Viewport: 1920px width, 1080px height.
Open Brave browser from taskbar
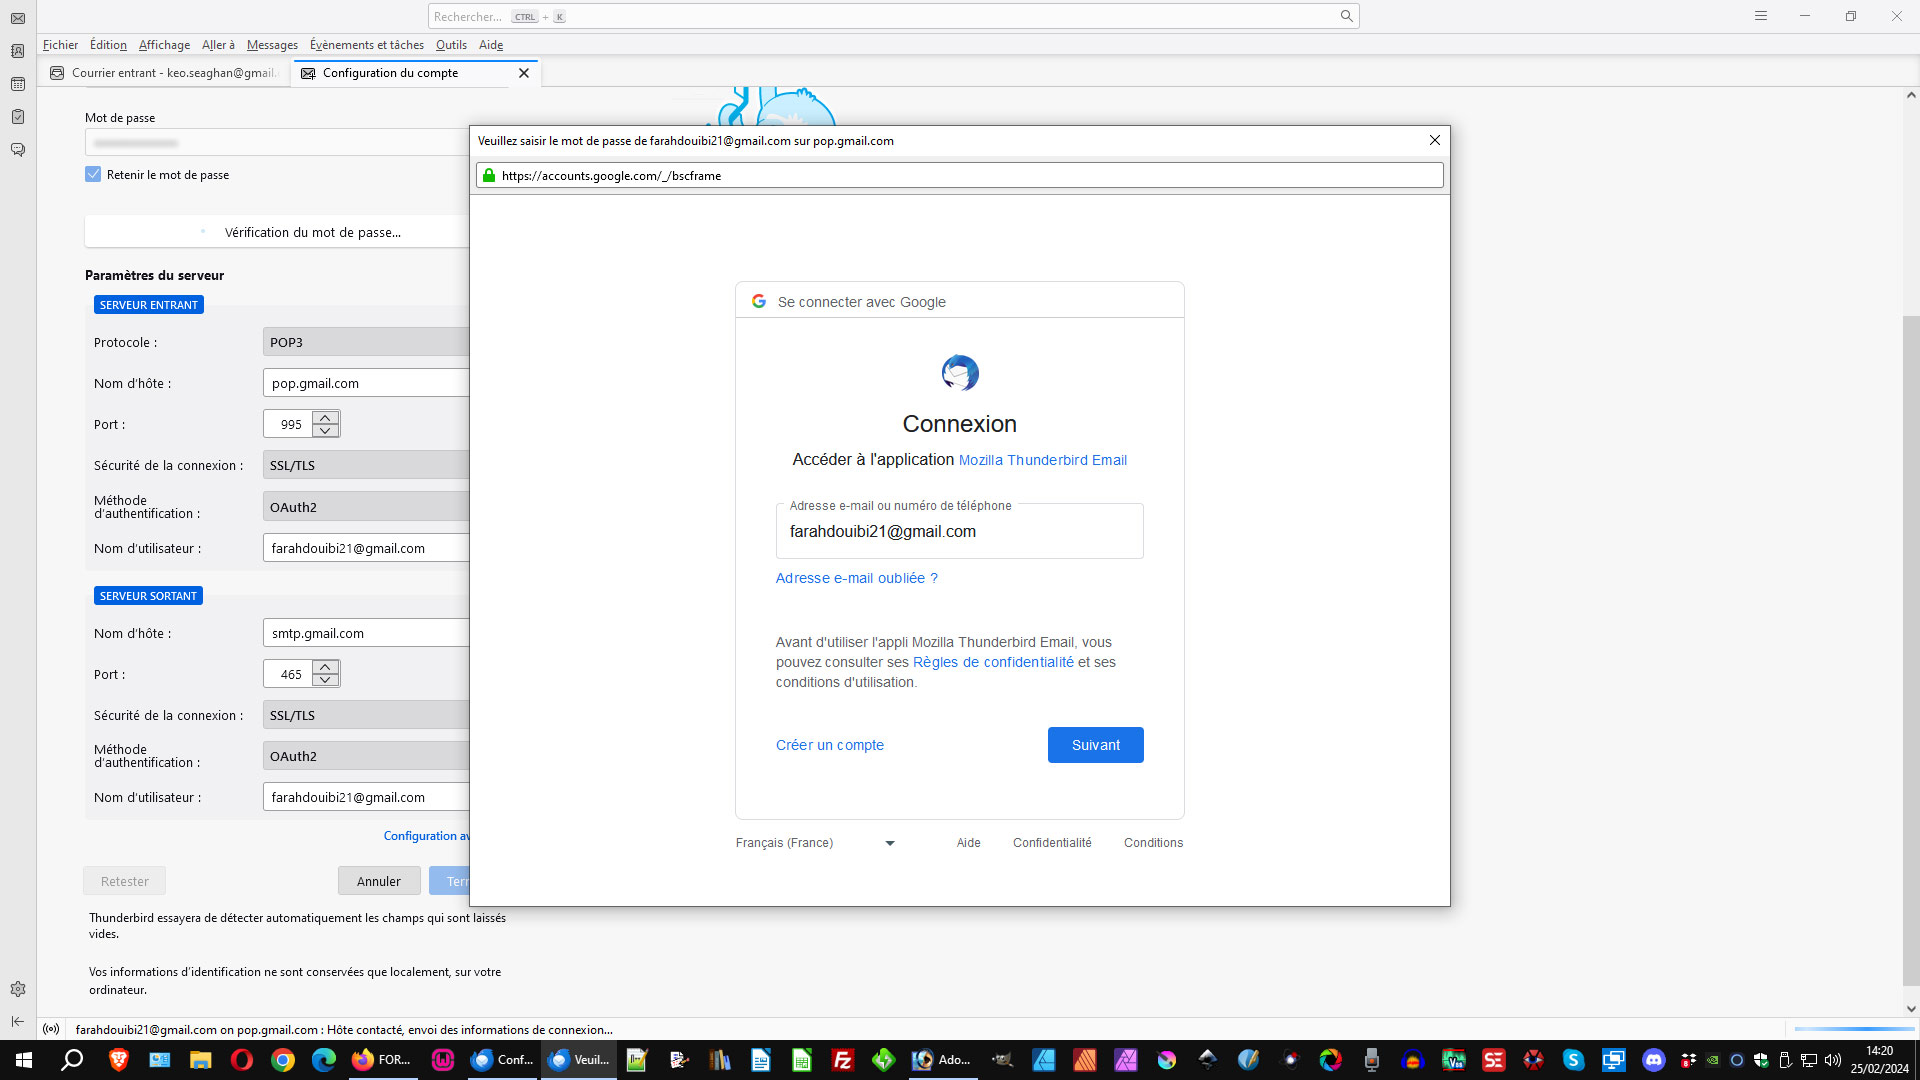[119, 1060]
